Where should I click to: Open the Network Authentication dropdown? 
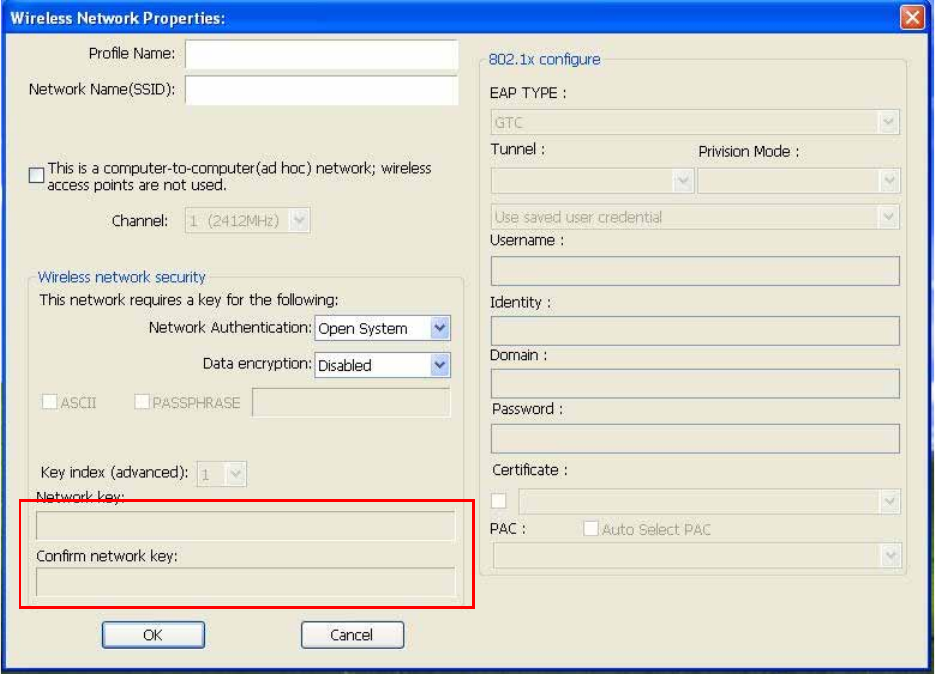coord(382,328)
